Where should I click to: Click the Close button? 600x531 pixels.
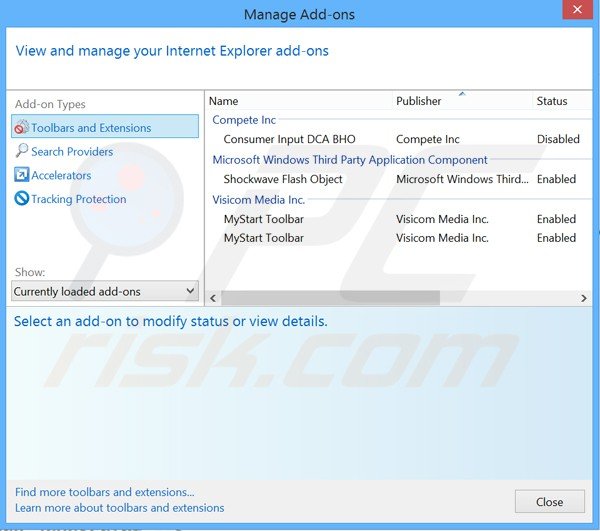549,502
